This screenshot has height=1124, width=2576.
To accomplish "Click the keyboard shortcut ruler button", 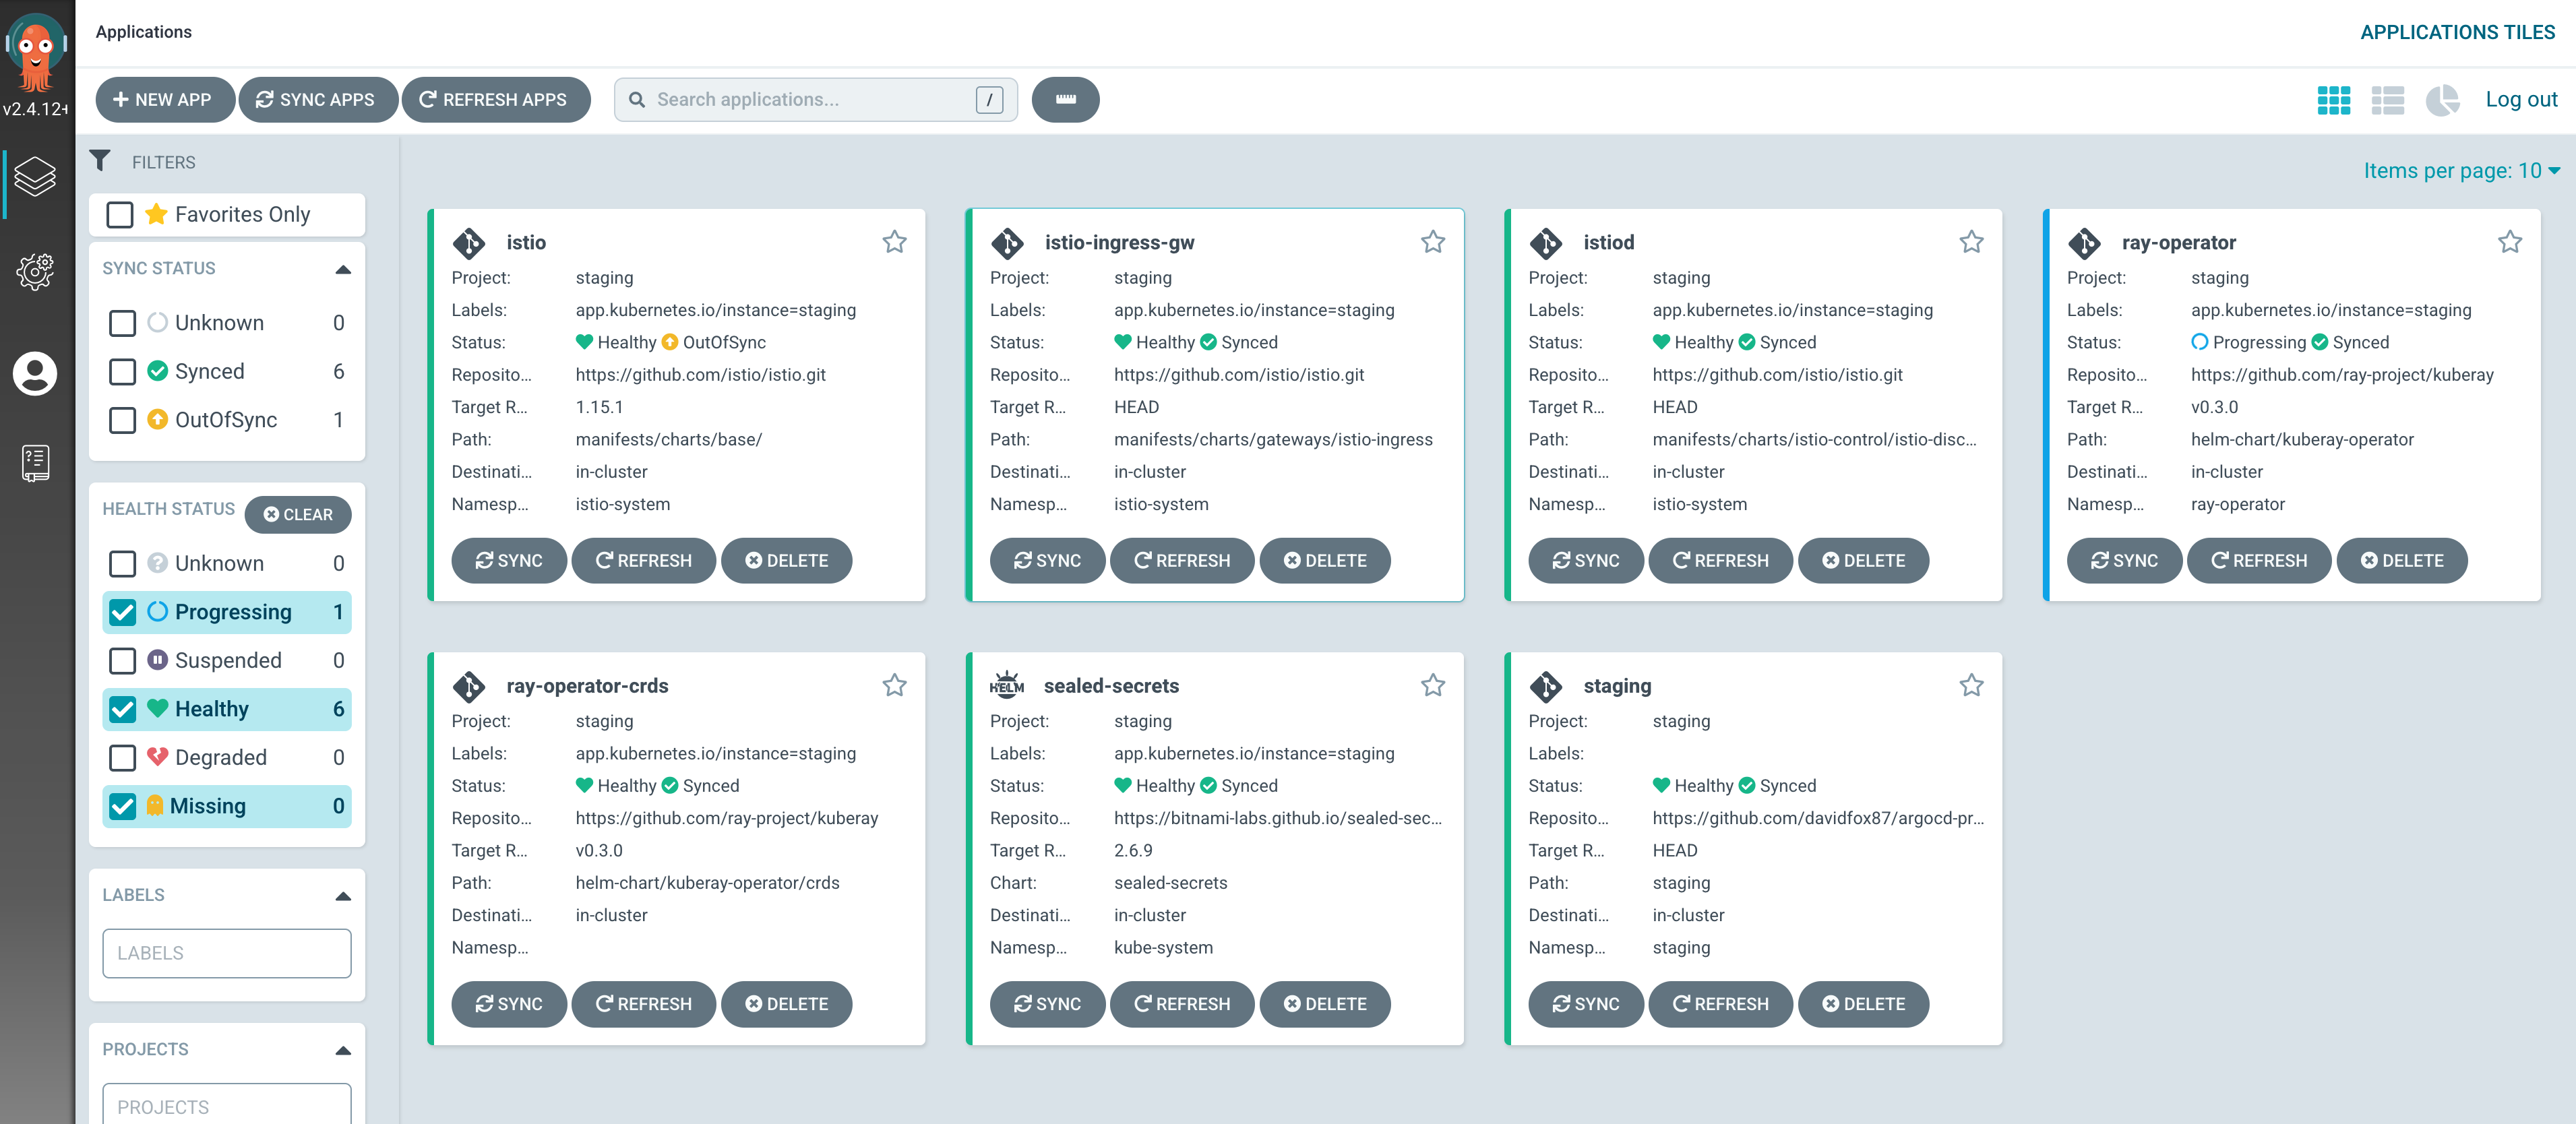I will (x=1065, y=100).
